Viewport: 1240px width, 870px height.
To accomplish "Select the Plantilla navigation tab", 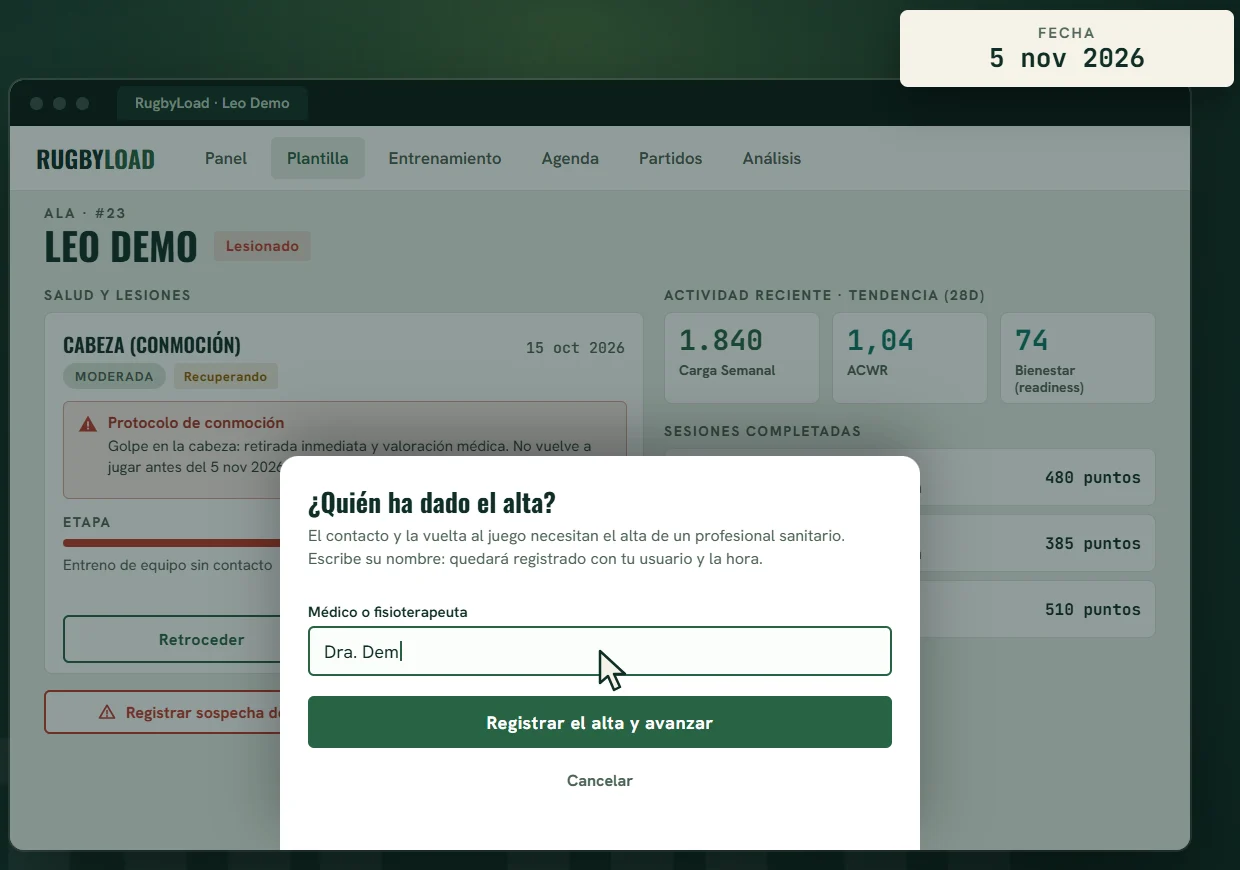I will [x=318, y=158].
